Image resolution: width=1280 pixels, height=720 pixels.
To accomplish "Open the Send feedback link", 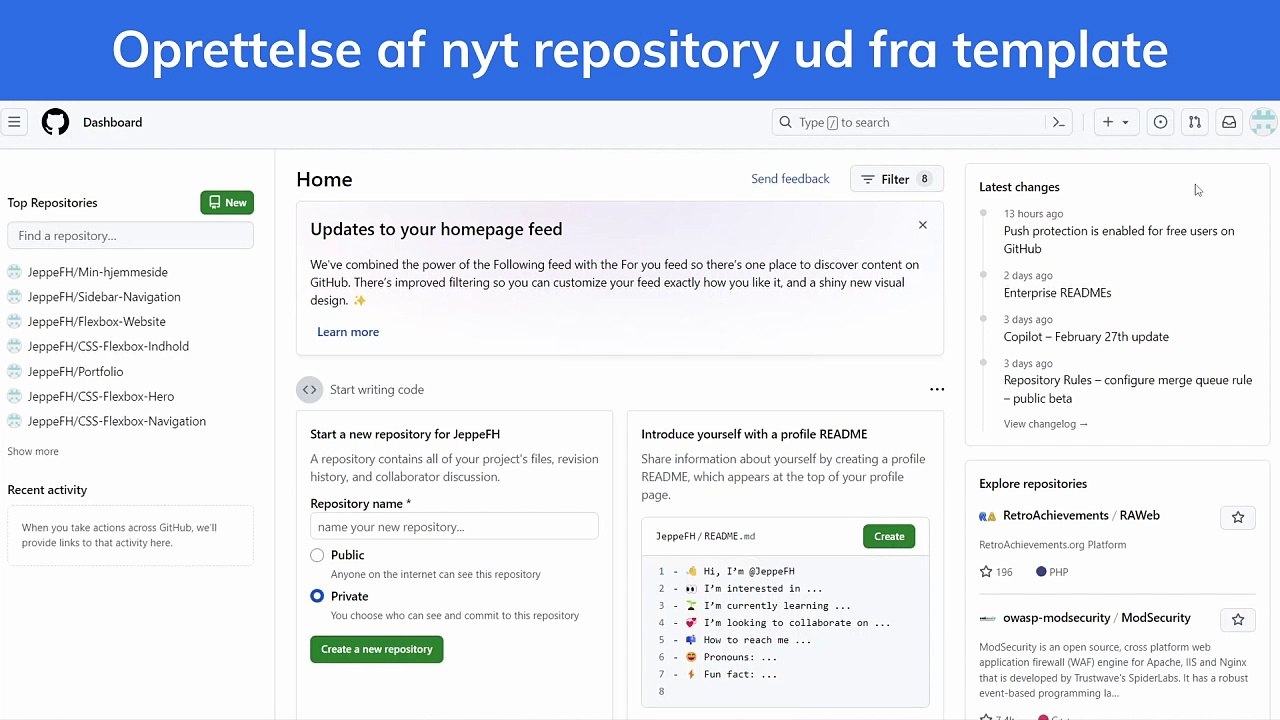I will point(790,179).
